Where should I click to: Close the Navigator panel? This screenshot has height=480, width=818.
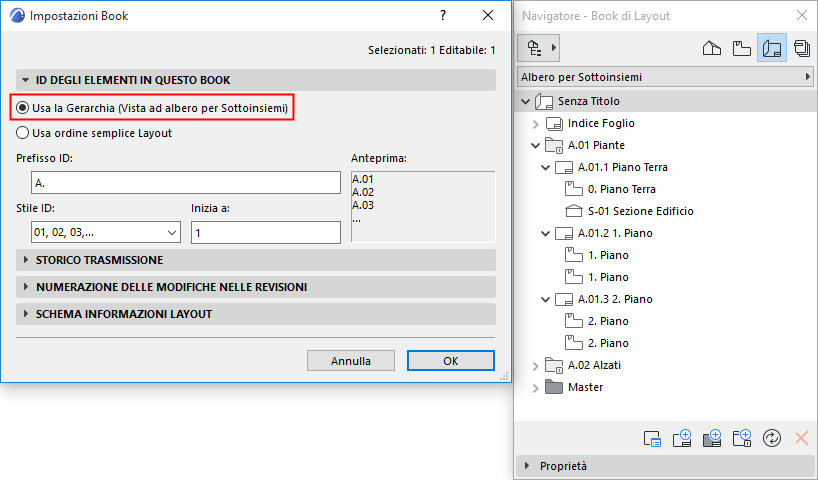click(x=802, y=15)
